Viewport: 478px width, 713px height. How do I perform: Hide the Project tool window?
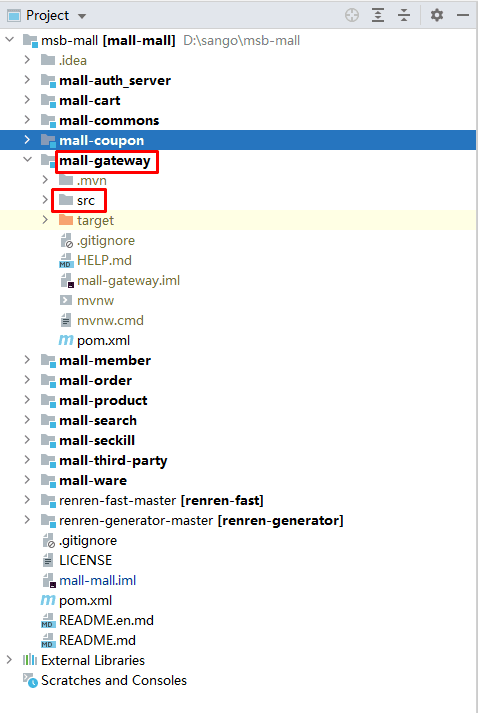(463, 15)
